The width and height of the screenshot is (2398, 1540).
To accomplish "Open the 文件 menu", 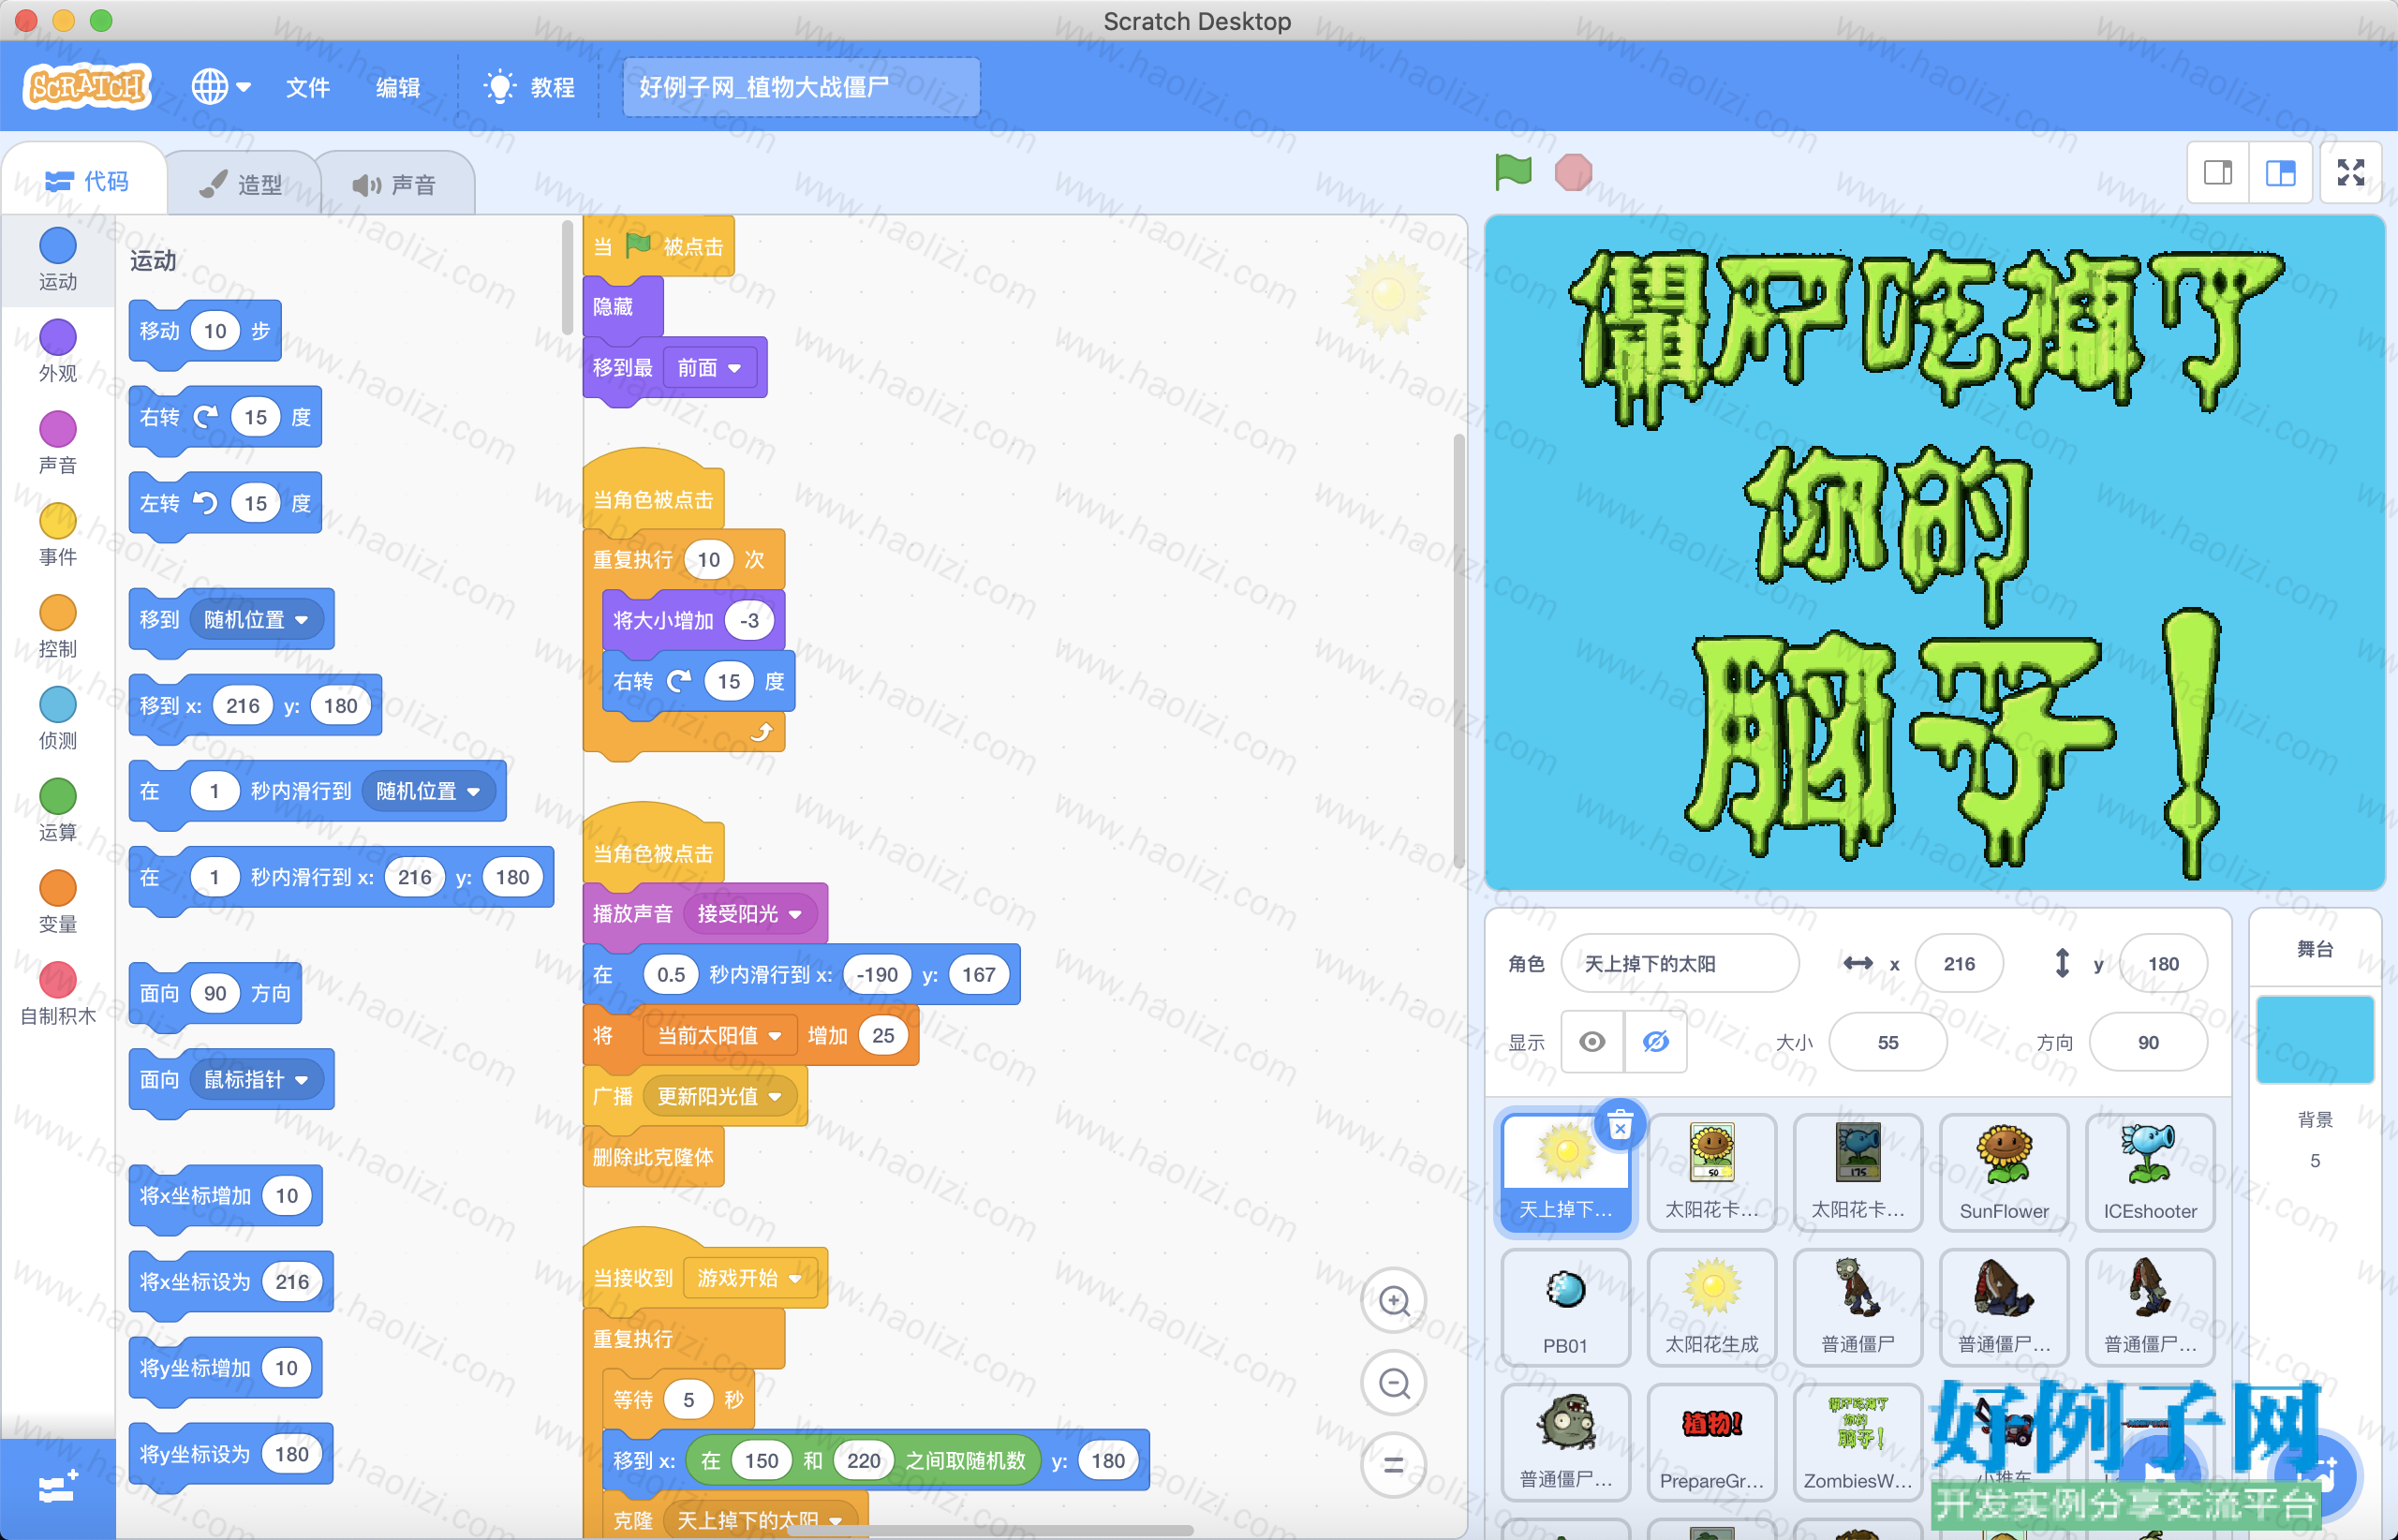I will click(x=308, y=87).
